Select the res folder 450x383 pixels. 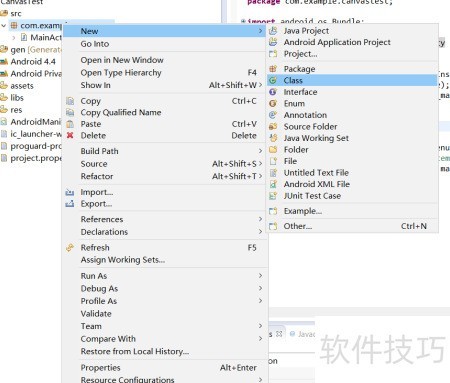click(16, 110)
